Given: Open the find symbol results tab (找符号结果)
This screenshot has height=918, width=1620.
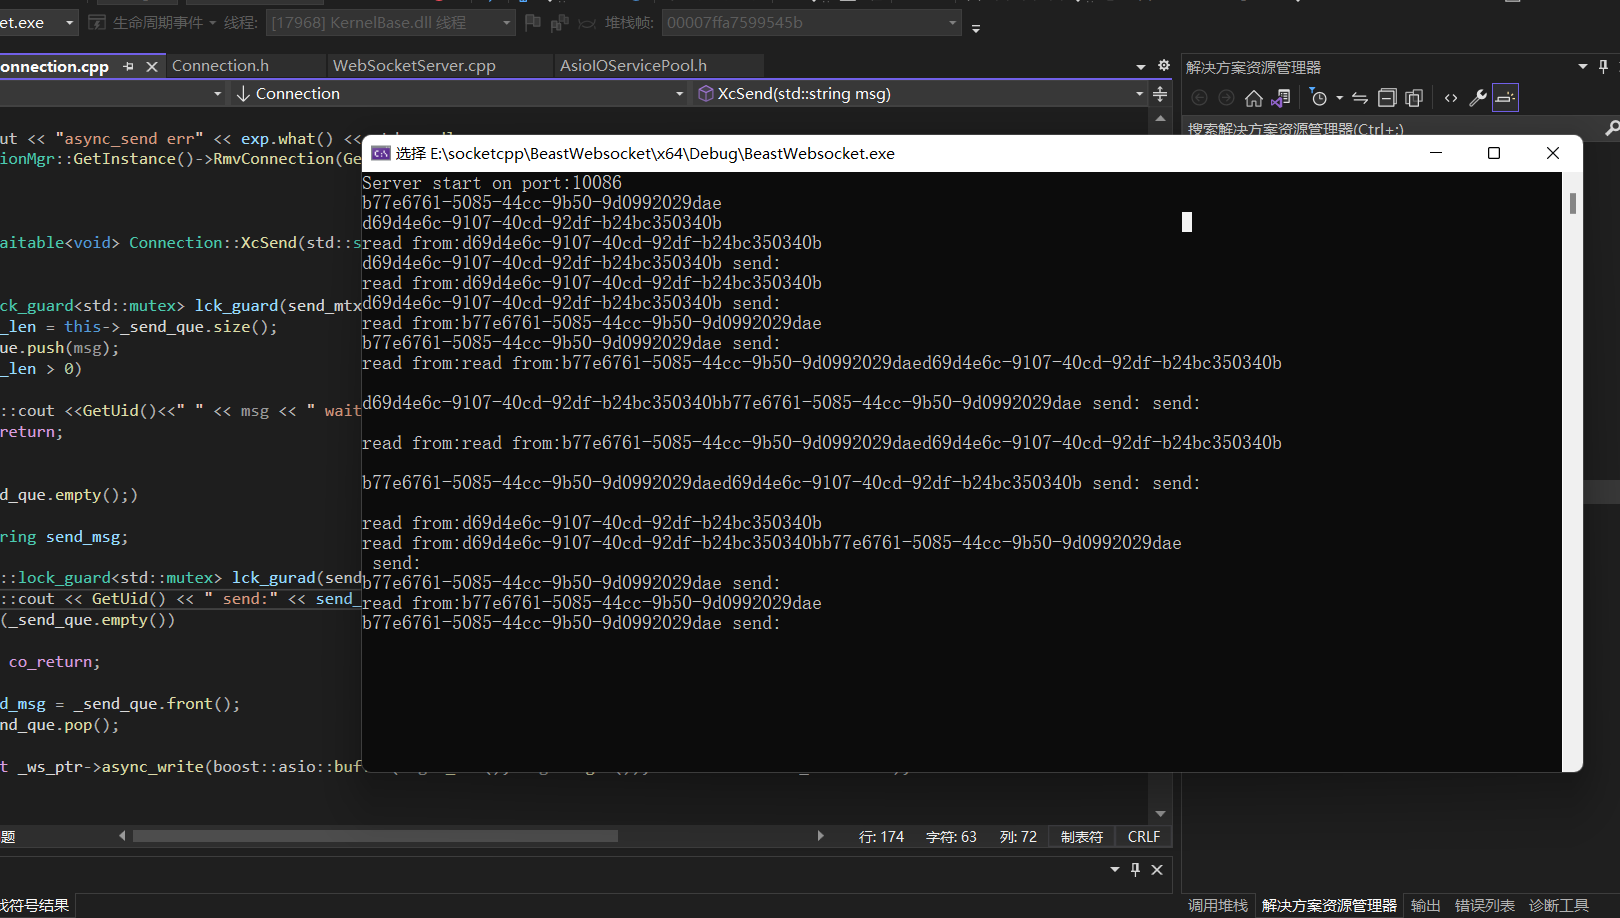Looking at the screenshot, I should point(35,906).
